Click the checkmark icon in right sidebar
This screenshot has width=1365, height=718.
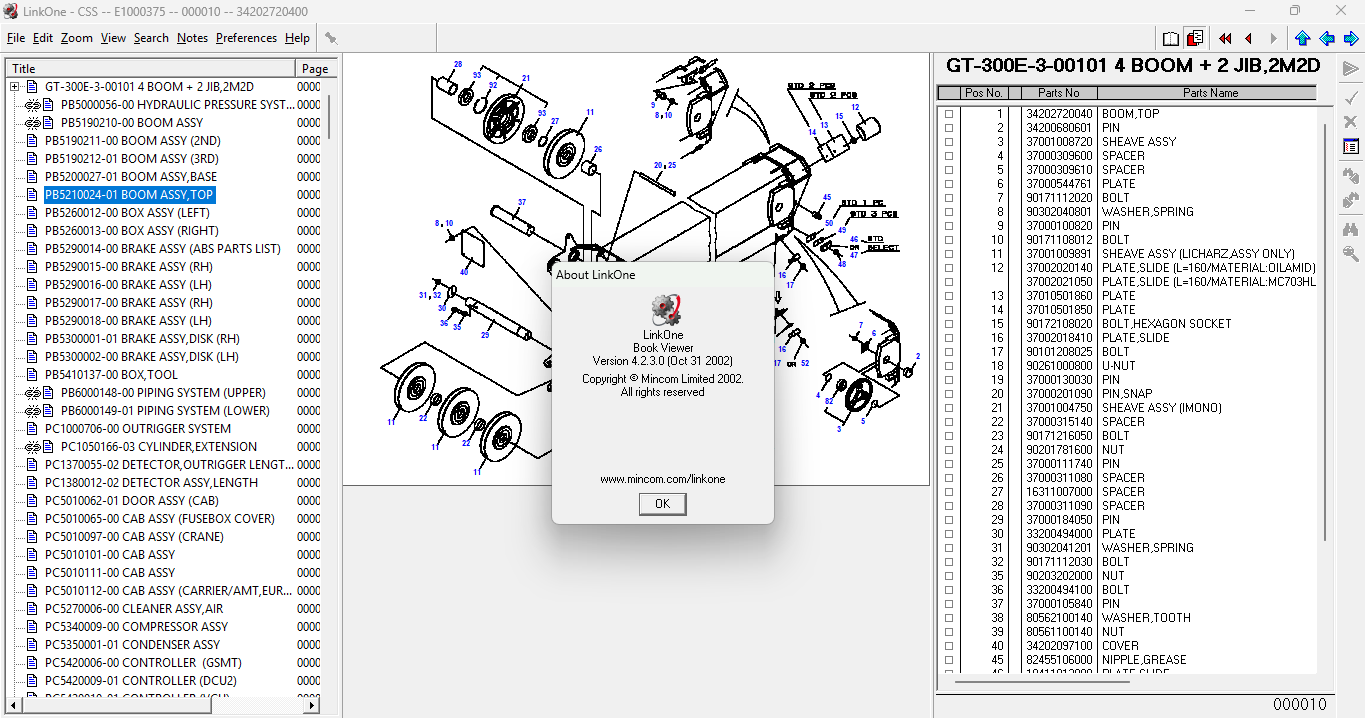pos(1351,97)
